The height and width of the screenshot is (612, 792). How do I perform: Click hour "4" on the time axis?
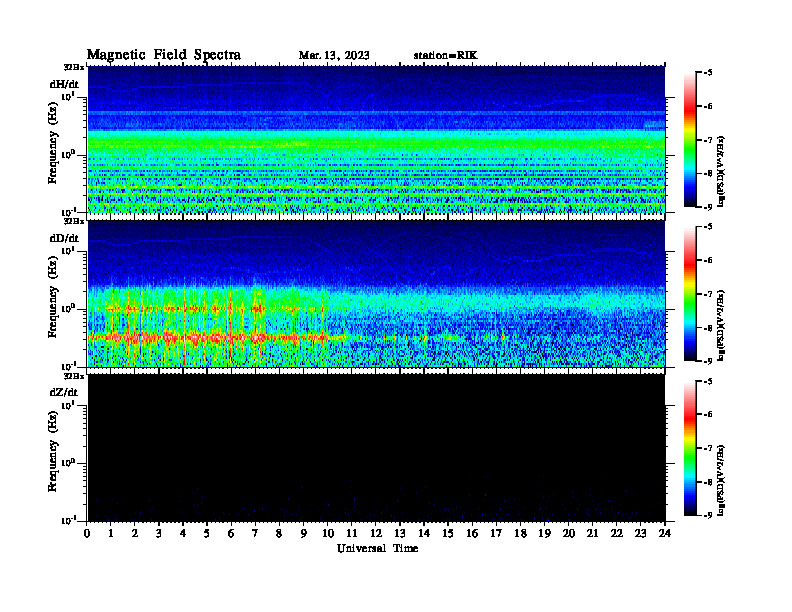183,533
